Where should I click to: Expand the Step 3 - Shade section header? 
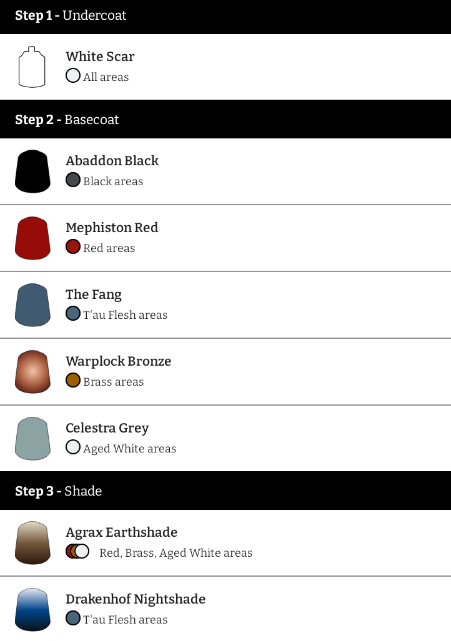(225, 491)
